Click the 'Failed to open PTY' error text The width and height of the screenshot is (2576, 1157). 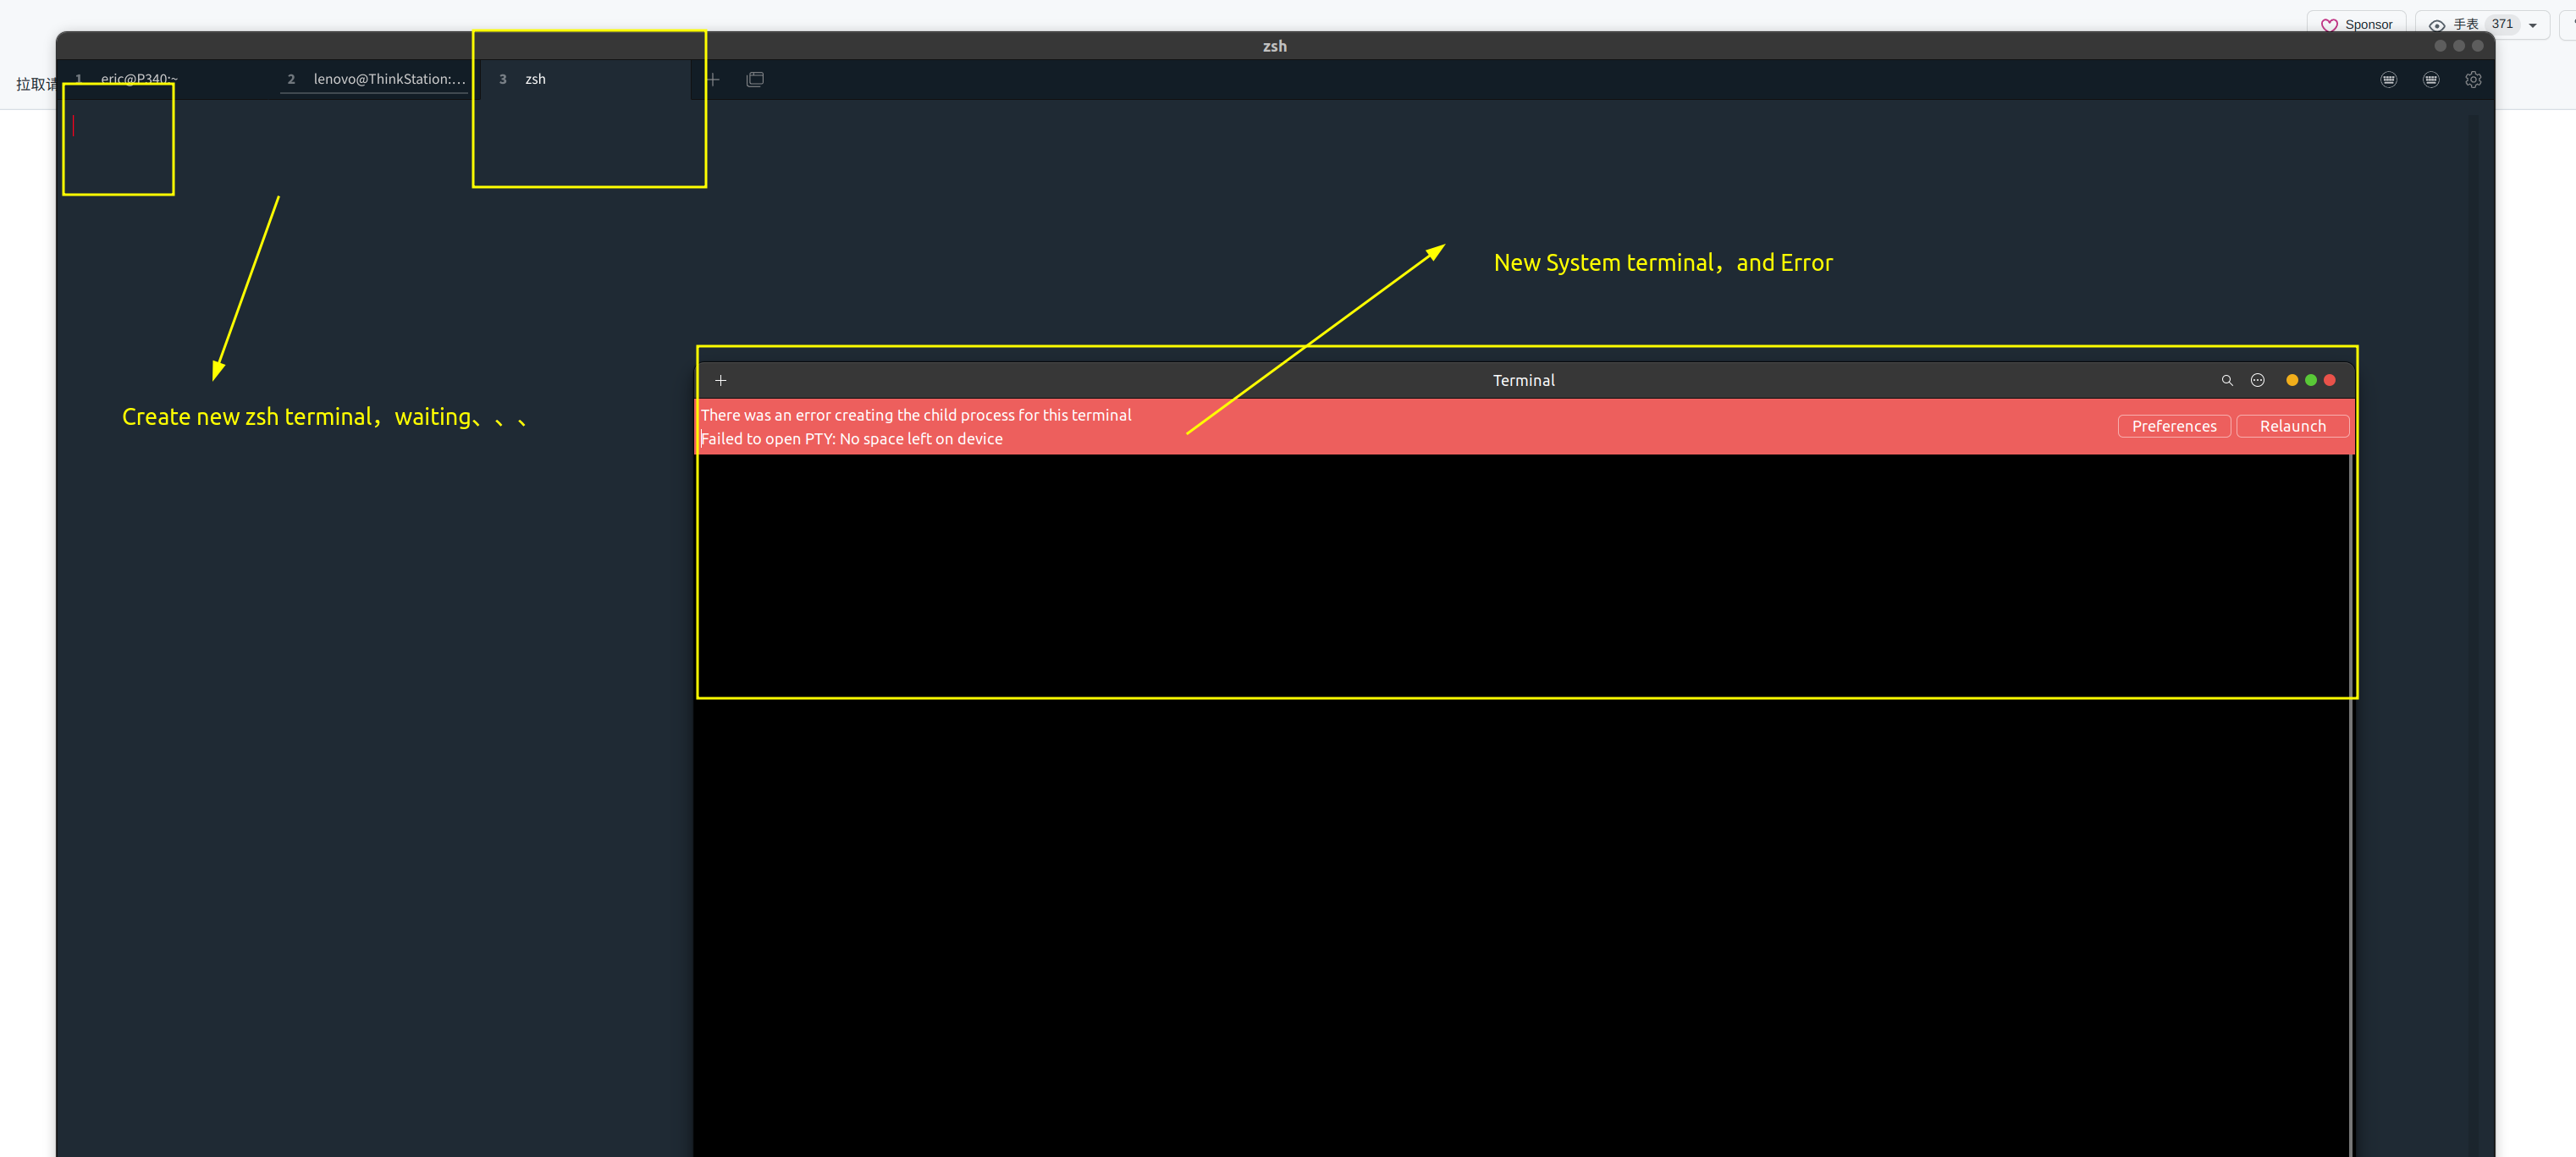point(851,439)
